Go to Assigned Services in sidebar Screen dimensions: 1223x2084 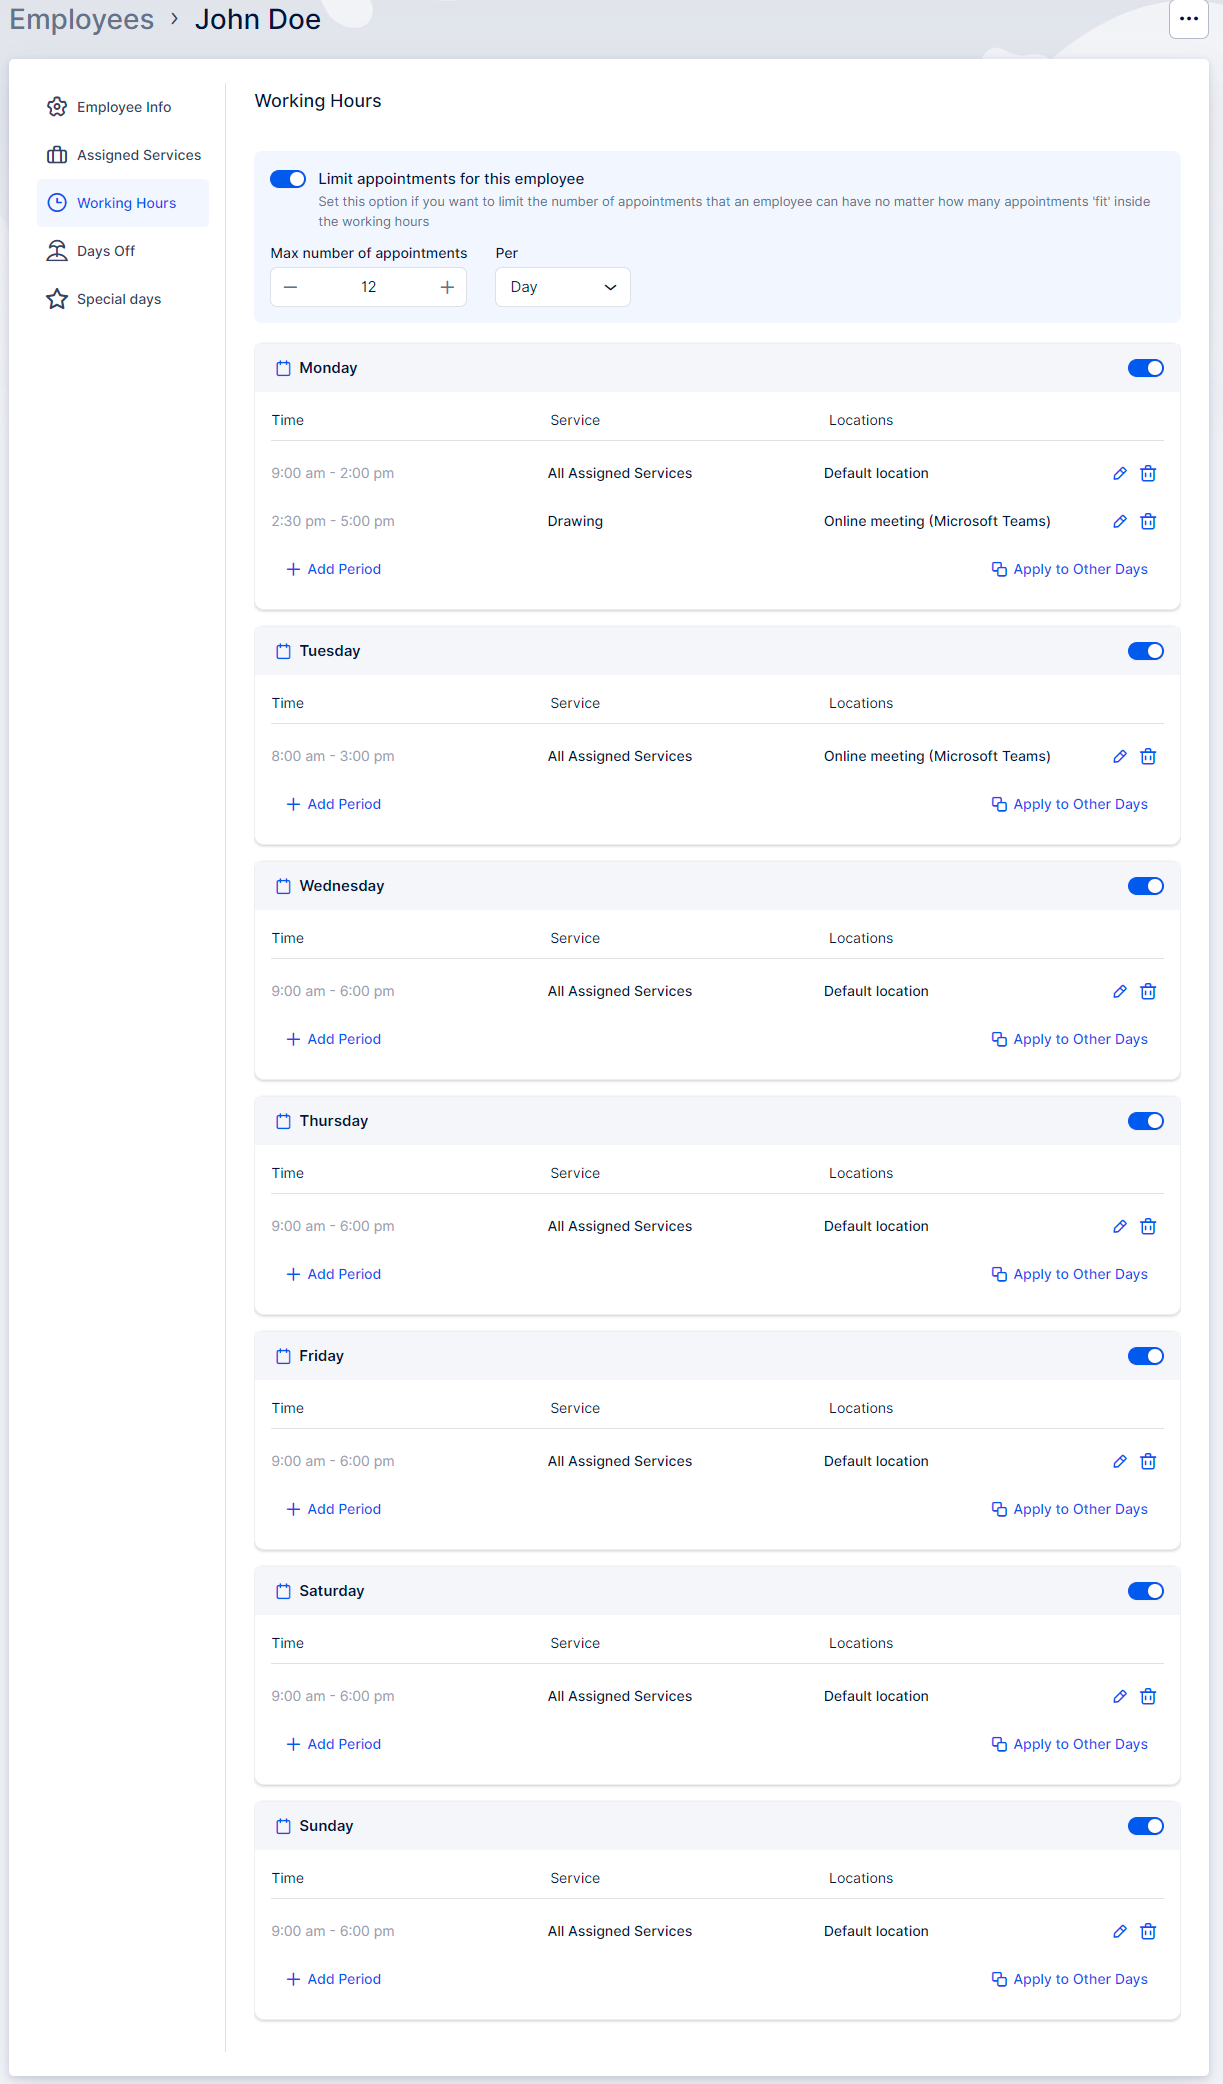(138, 155)
